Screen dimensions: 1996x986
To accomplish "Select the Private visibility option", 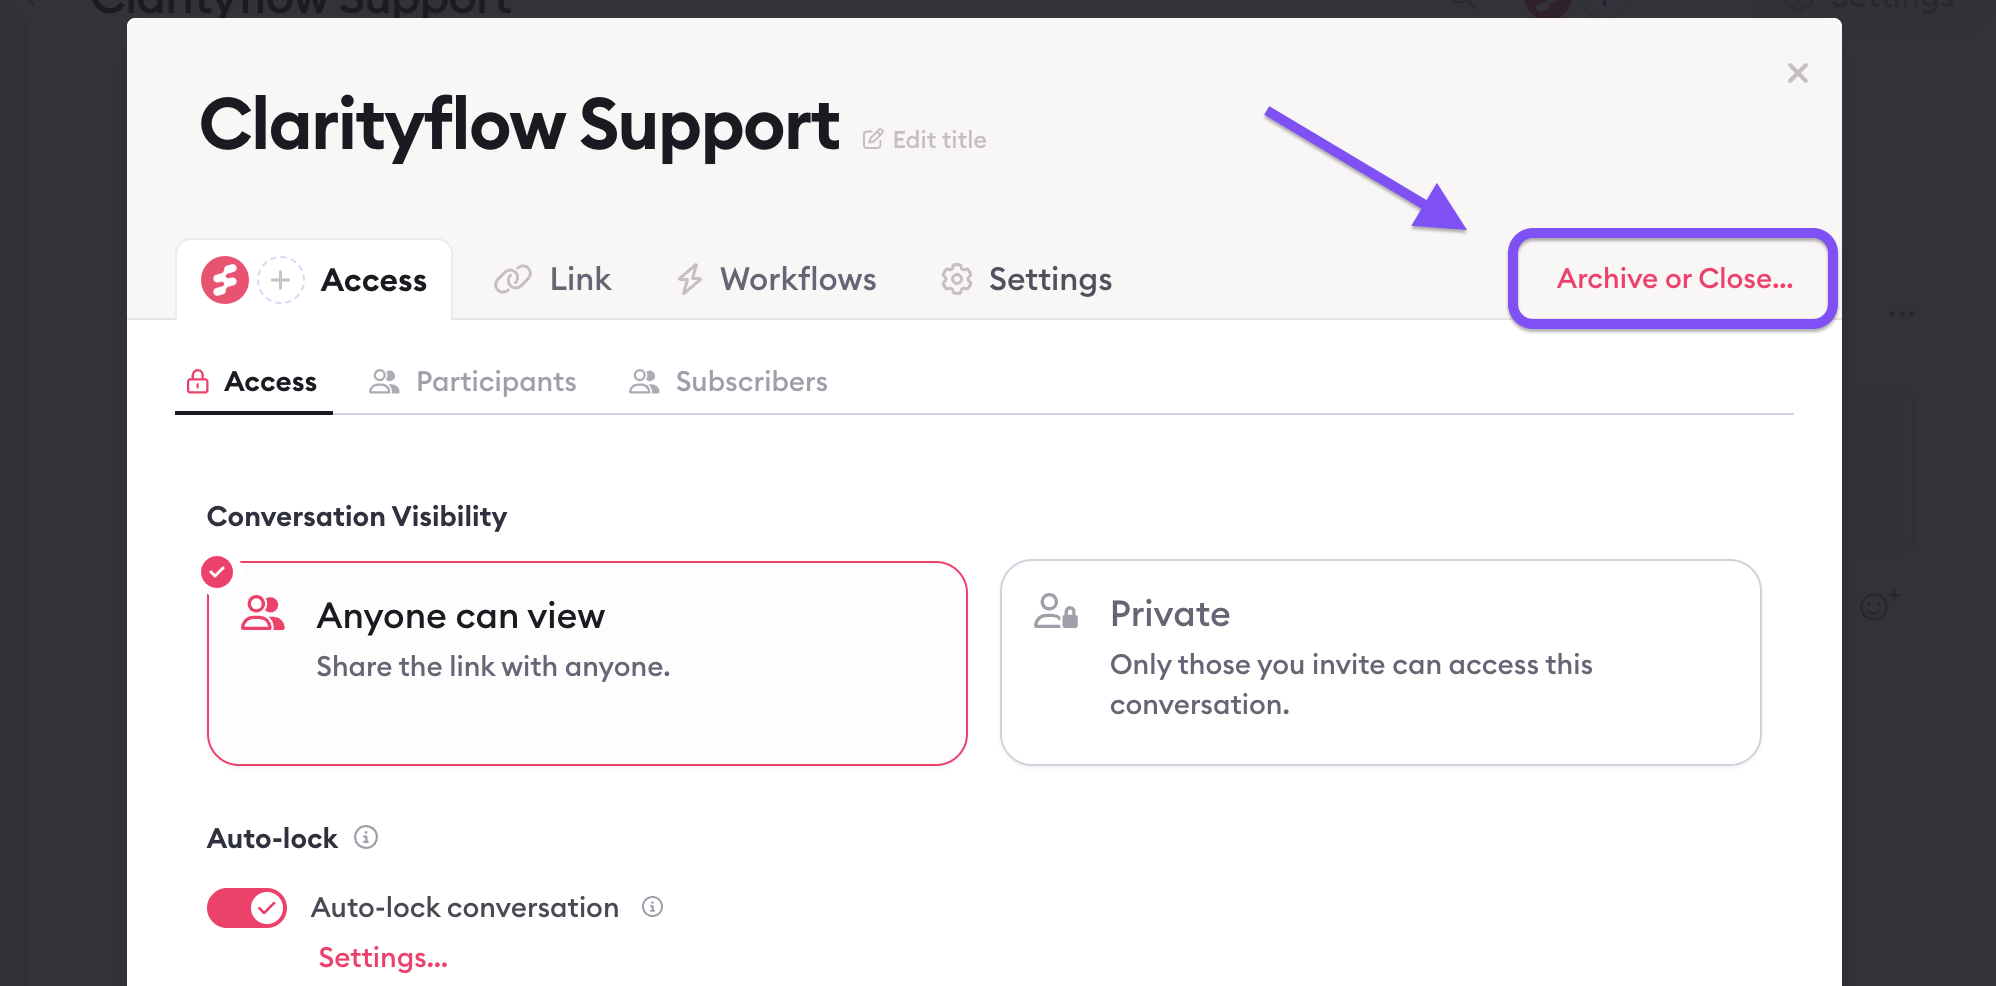I will coord(1380,662).
